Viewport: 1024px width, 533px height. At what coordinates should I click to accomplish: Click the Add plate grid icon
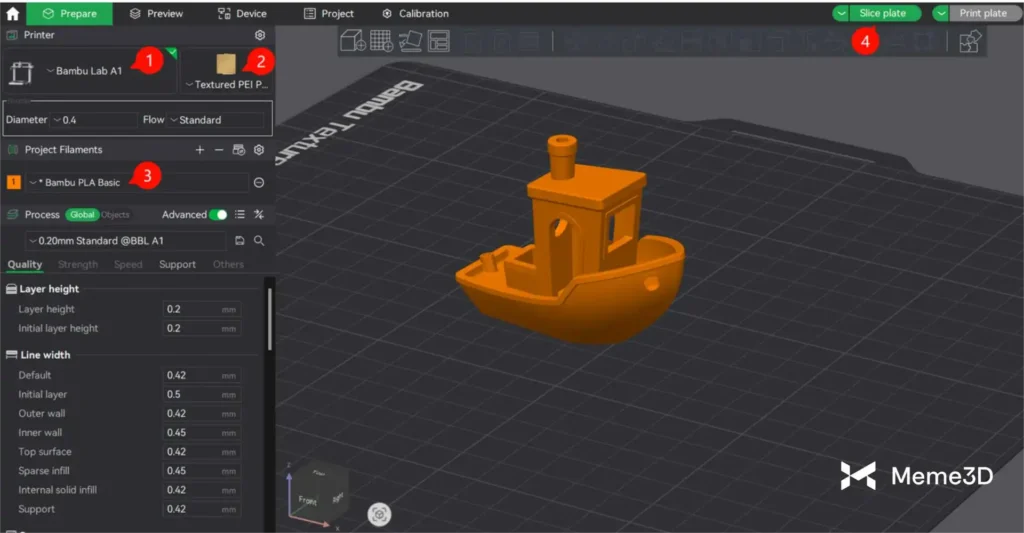(381, 41)
